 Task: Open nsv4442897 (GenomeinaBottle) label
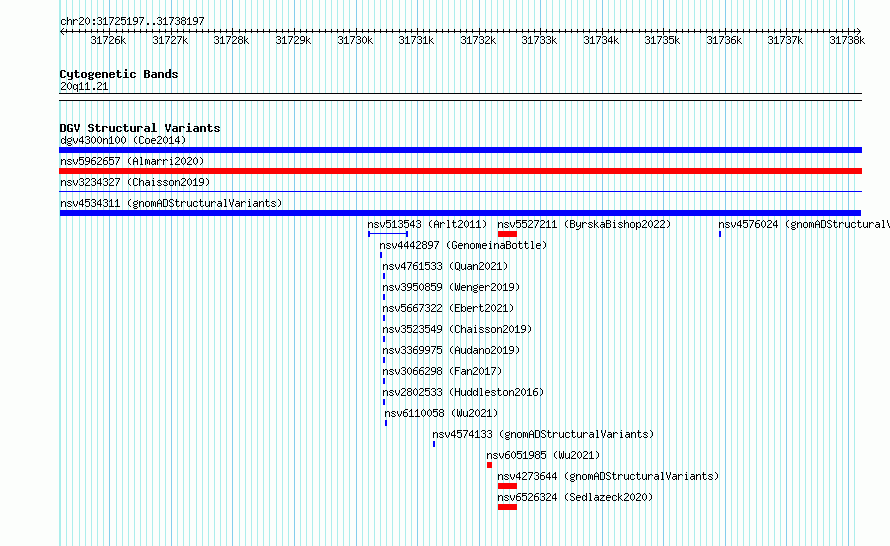click(x=463, y=245)
